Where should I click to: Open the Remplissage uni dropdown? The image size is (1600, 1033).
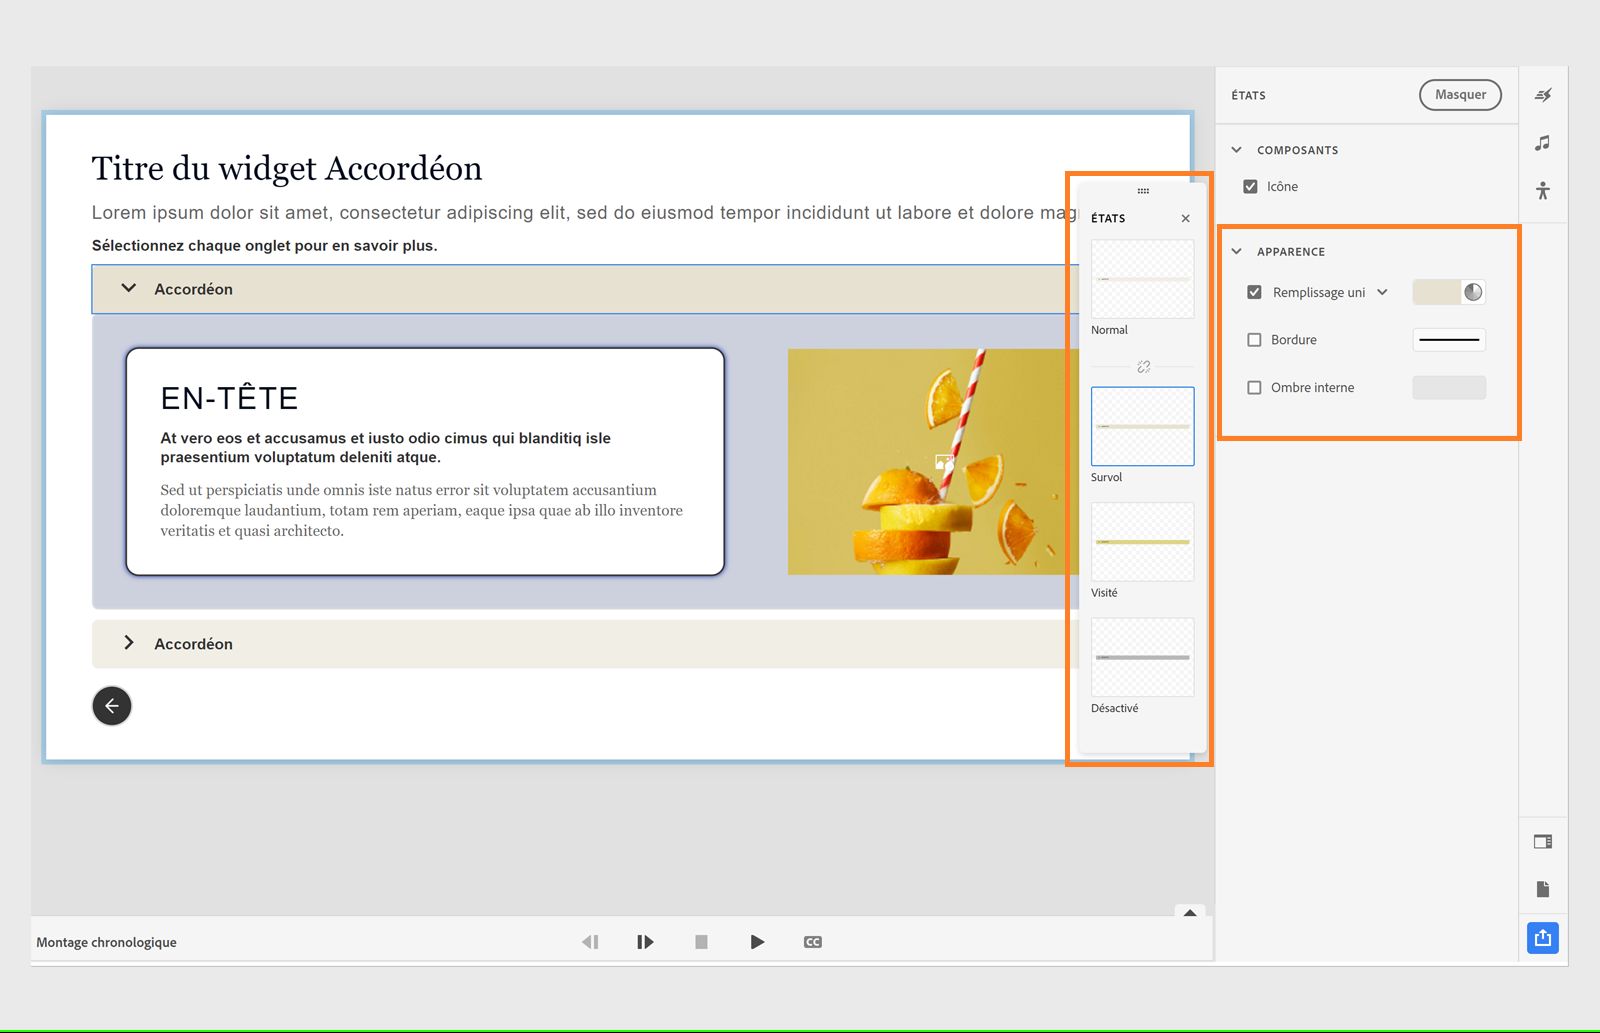[x=1384, y=292]
